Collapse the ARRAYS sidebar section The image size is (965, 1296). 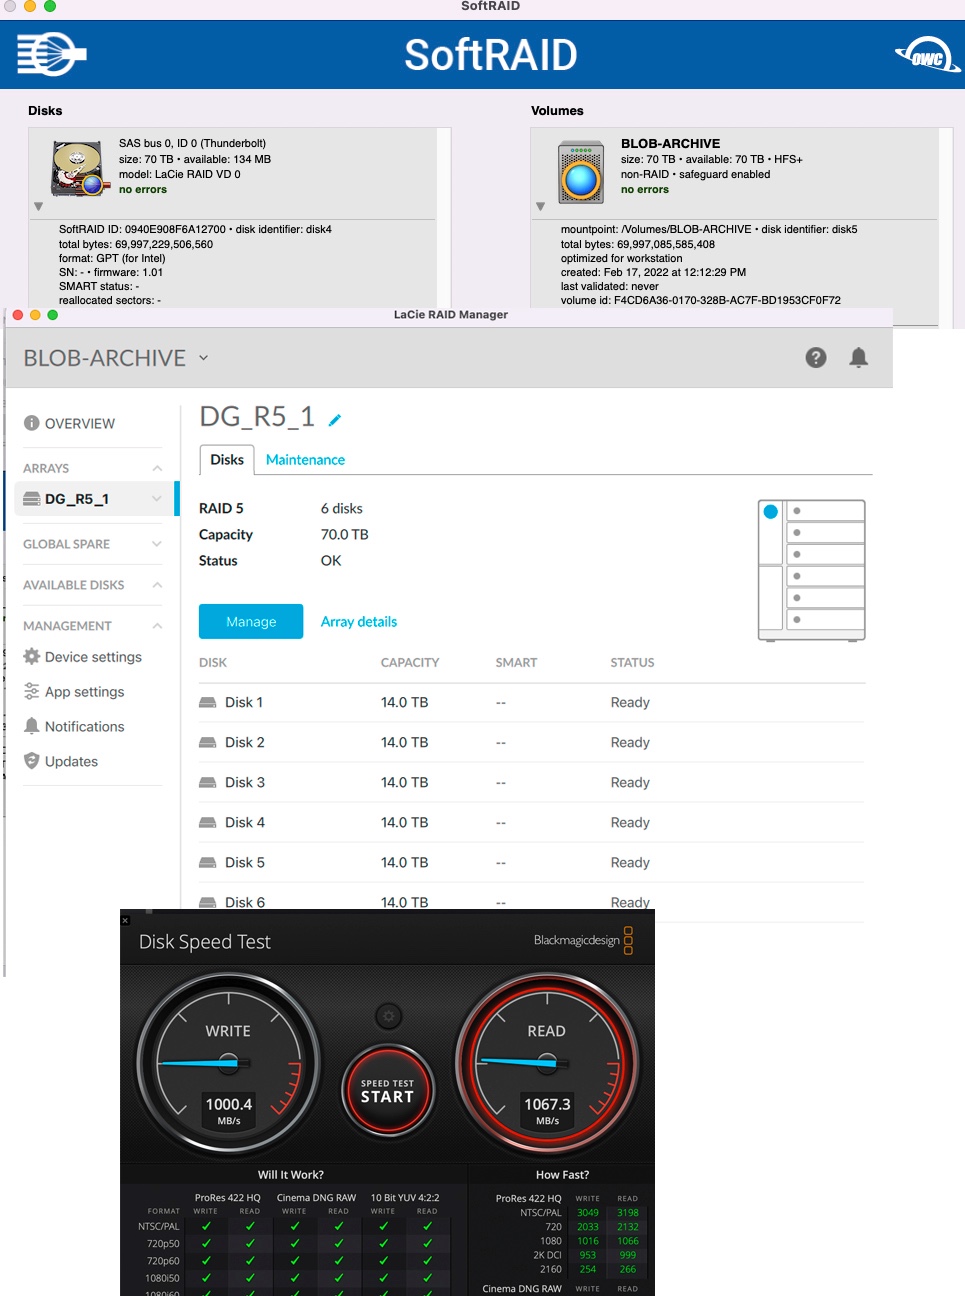(157, 468)
